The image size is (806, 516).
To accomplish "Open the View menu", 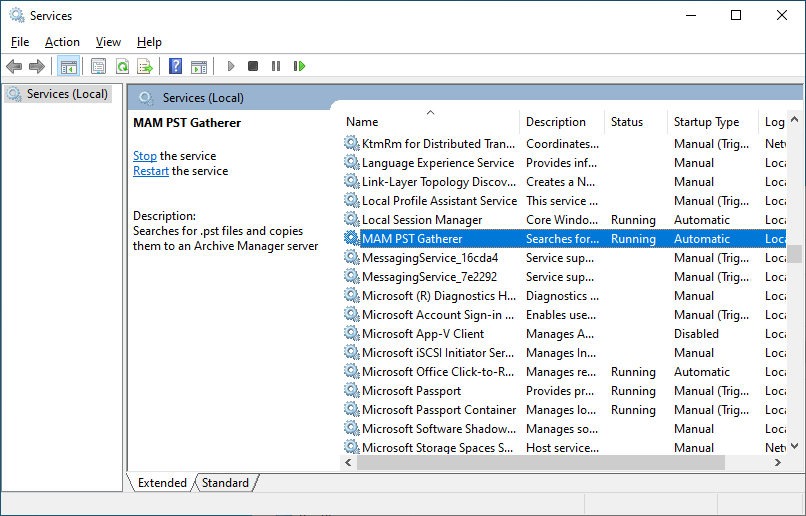I will [x=108, y=42].
